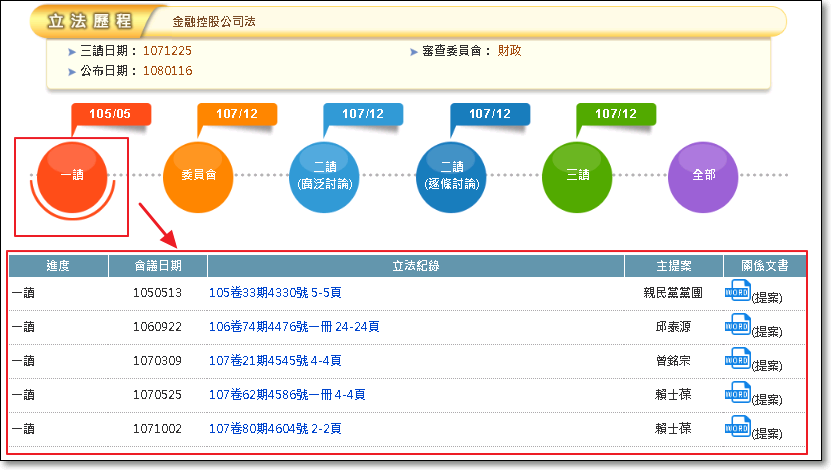Open Word document icon in 1071002 row
831x474 pixels.
(x=737, y=426)
